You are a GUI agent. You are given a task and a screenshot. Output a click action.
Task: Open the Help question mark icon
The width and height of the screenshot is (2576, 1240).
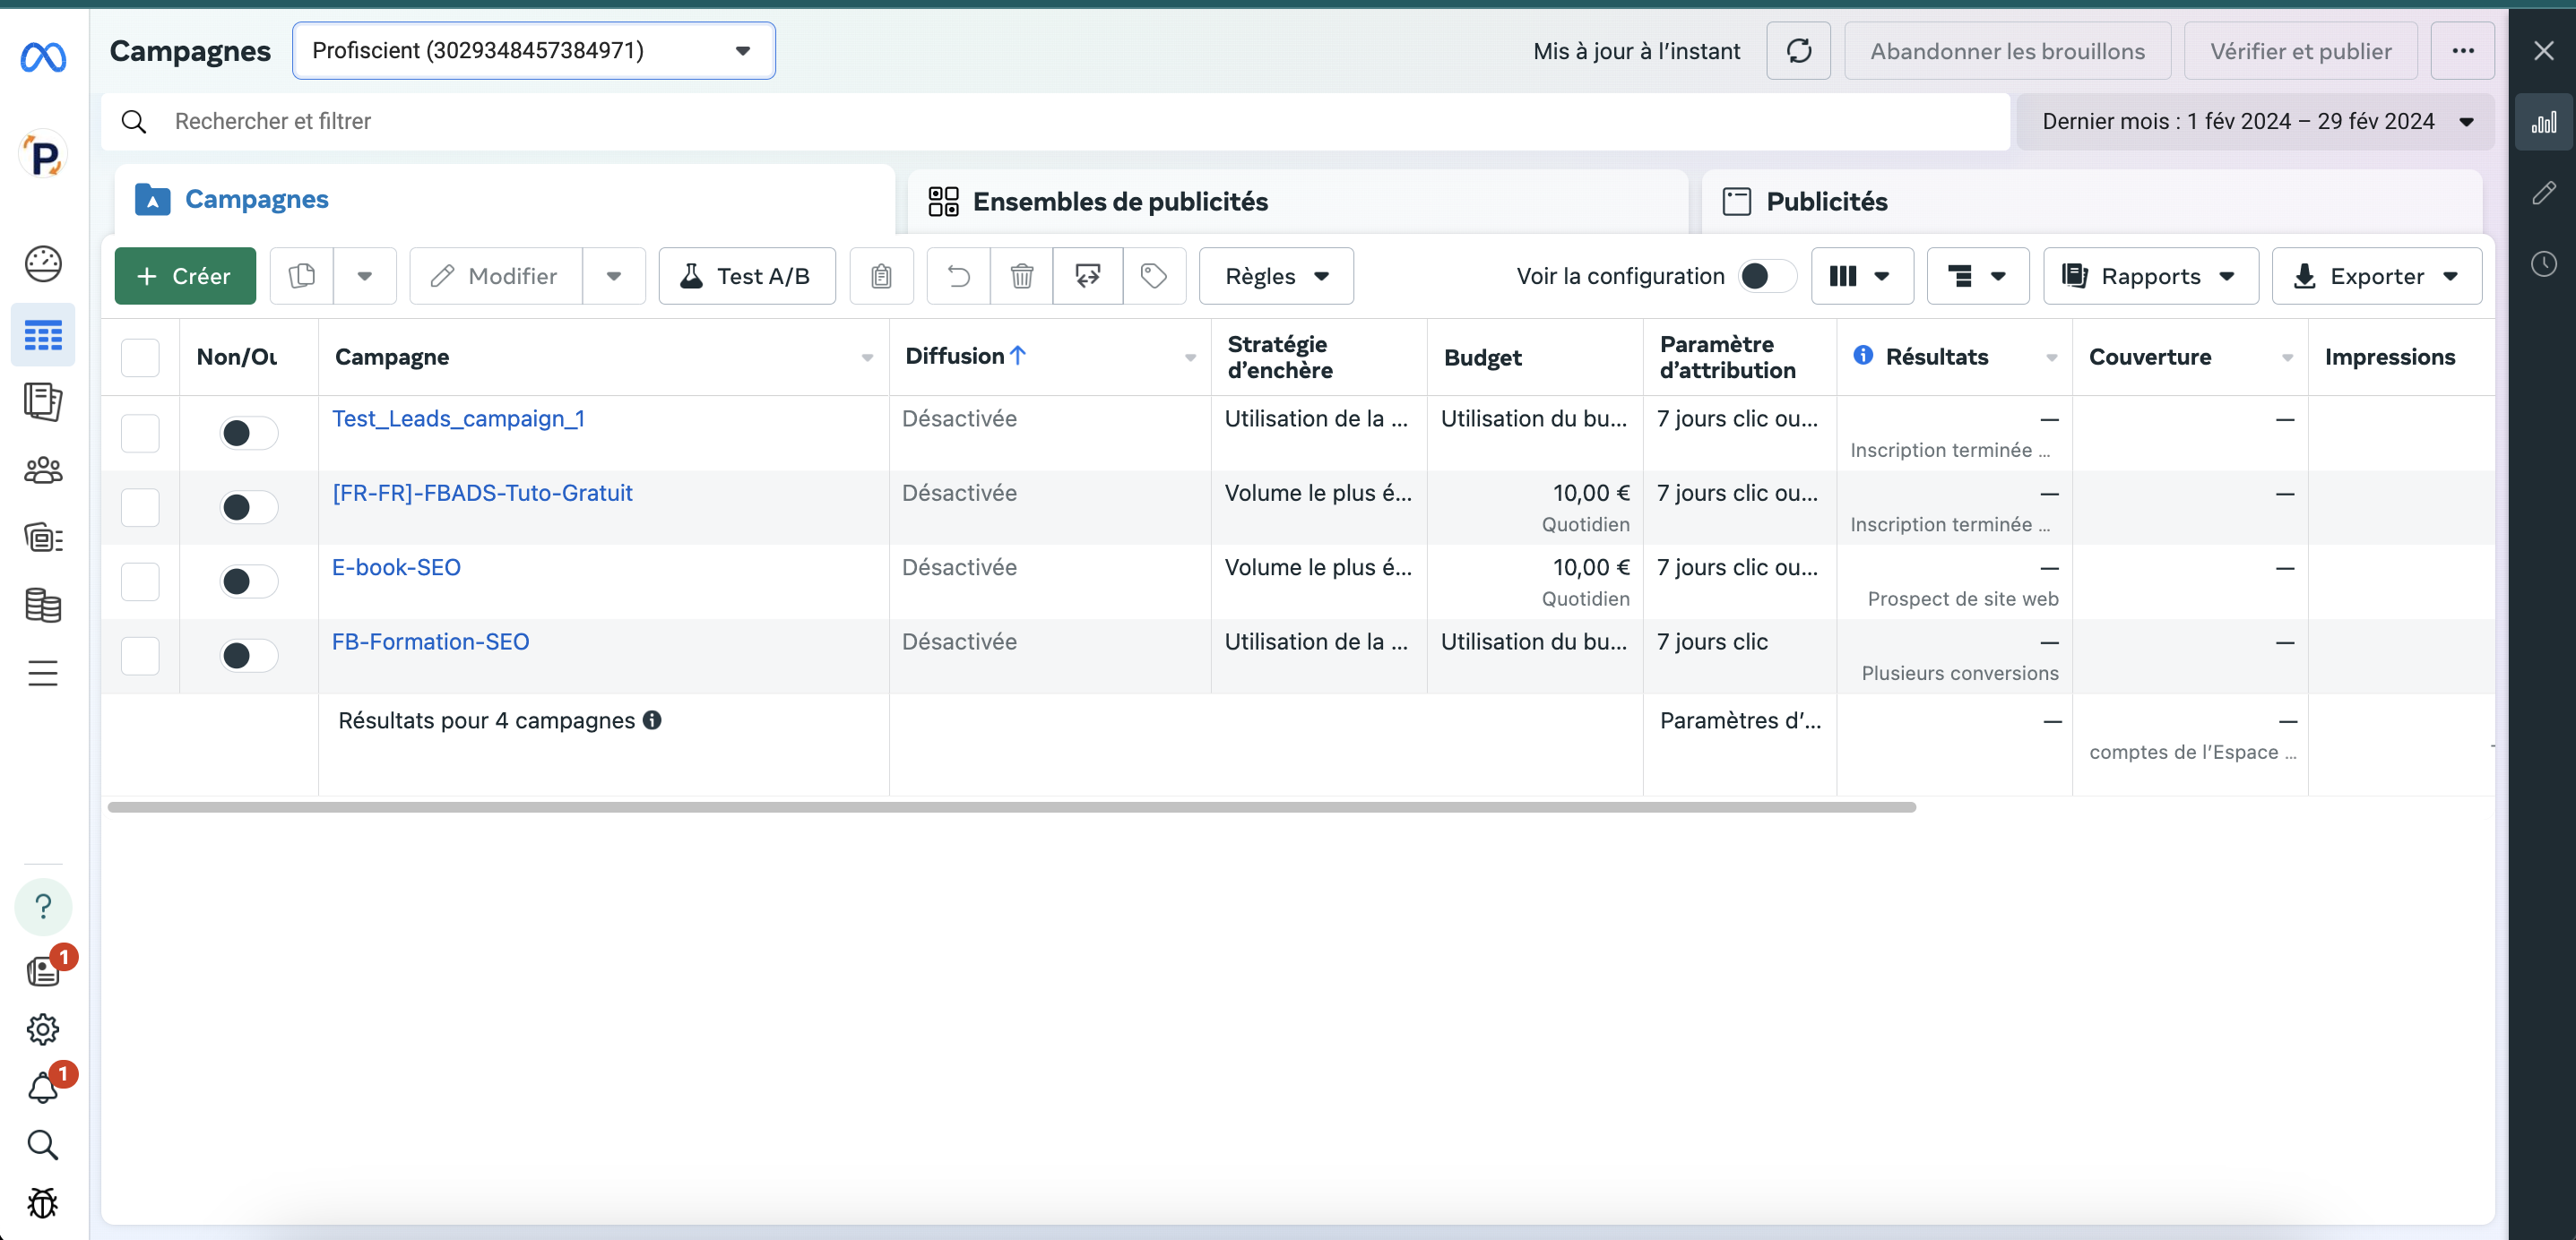point(43,907)
